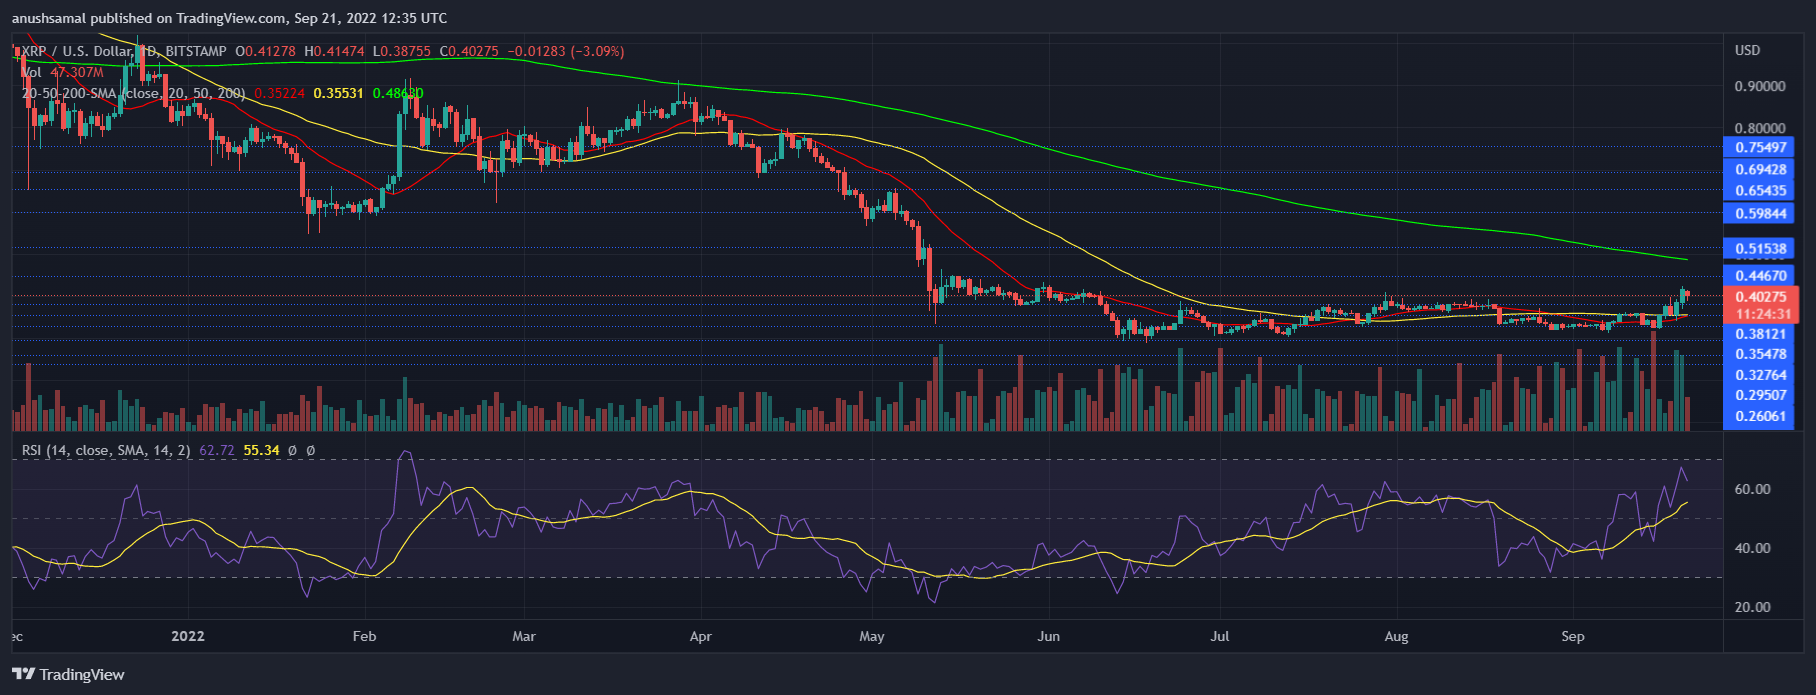1816x695 pixels.
Task: Click the red SMA 20 value 0.35224
Action: click(279, 93)
